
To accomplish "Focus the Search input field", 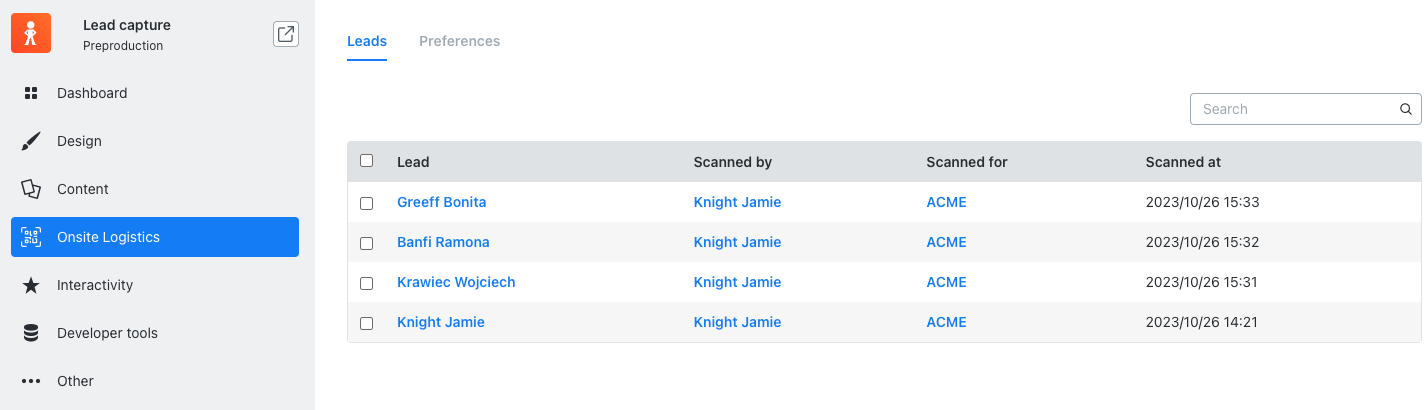I will pyautogui.click(x=1305, y=109).
